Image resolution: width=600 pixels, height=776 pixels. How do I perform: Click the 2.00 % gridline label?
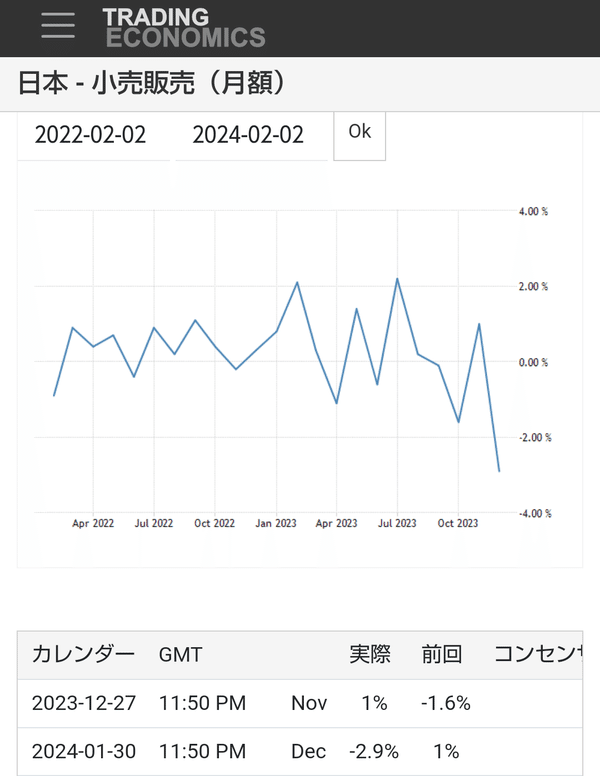[533, 287]
